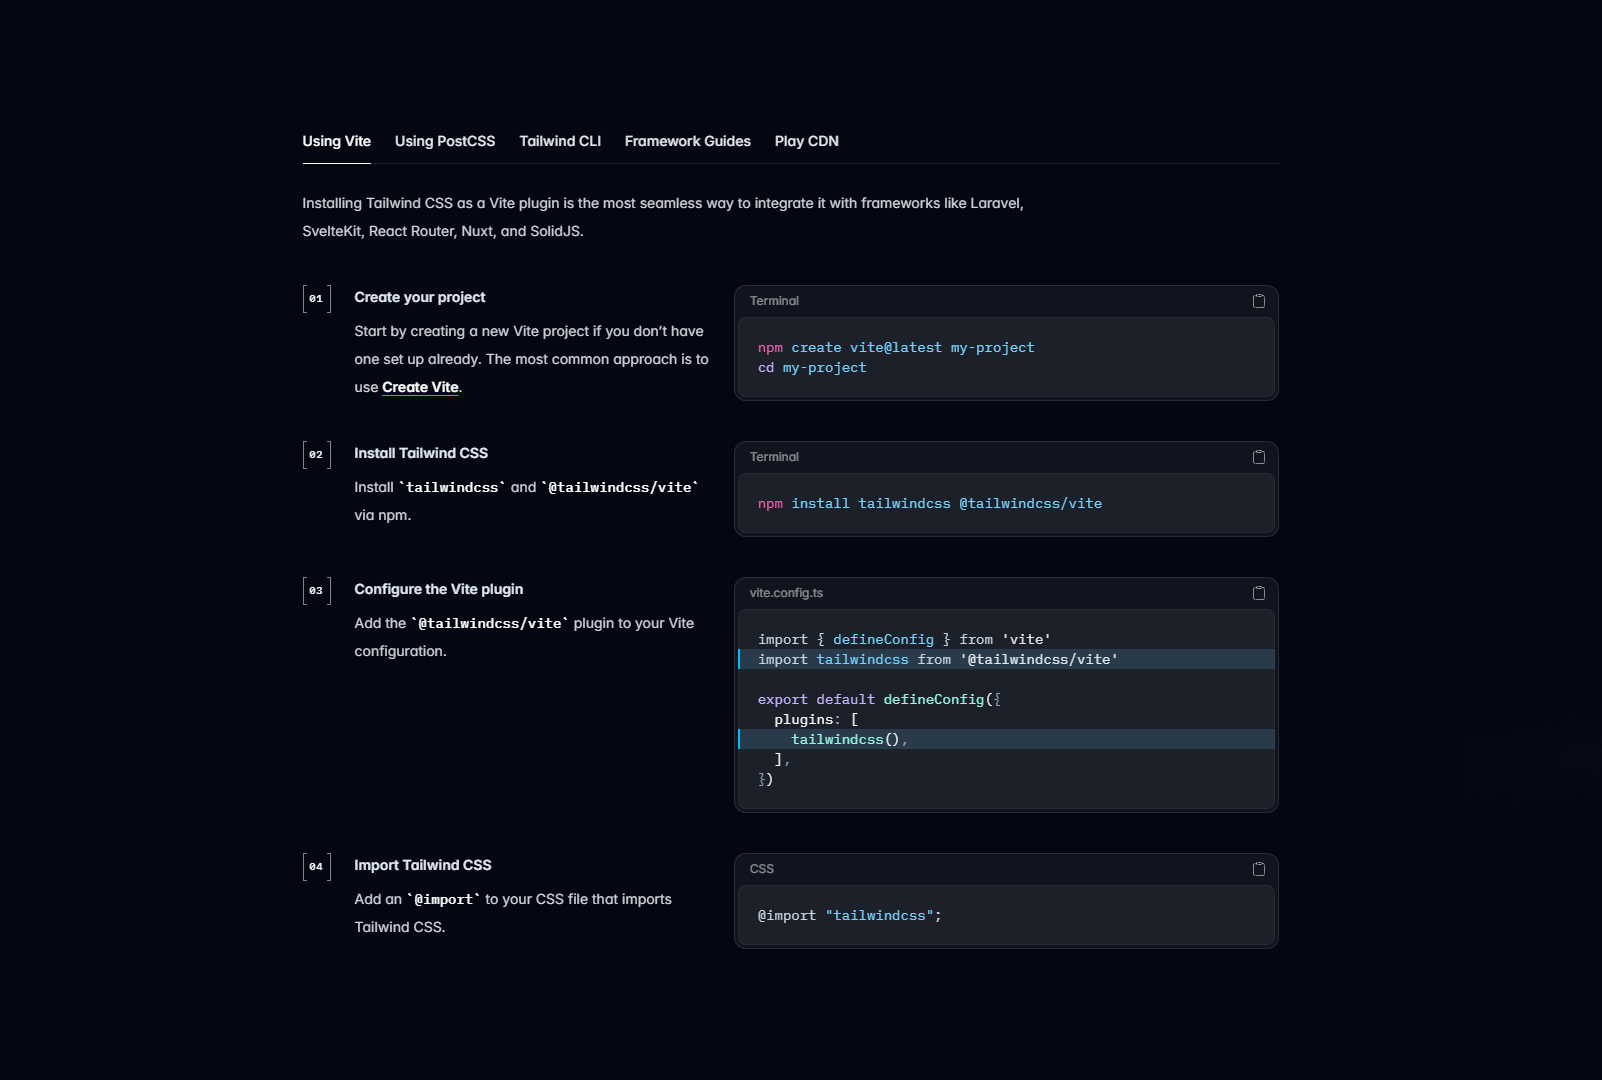The width and height of the screenshot is (1602, 1080).
Task: Click the 02 step number badge
Action: (316, 455)
